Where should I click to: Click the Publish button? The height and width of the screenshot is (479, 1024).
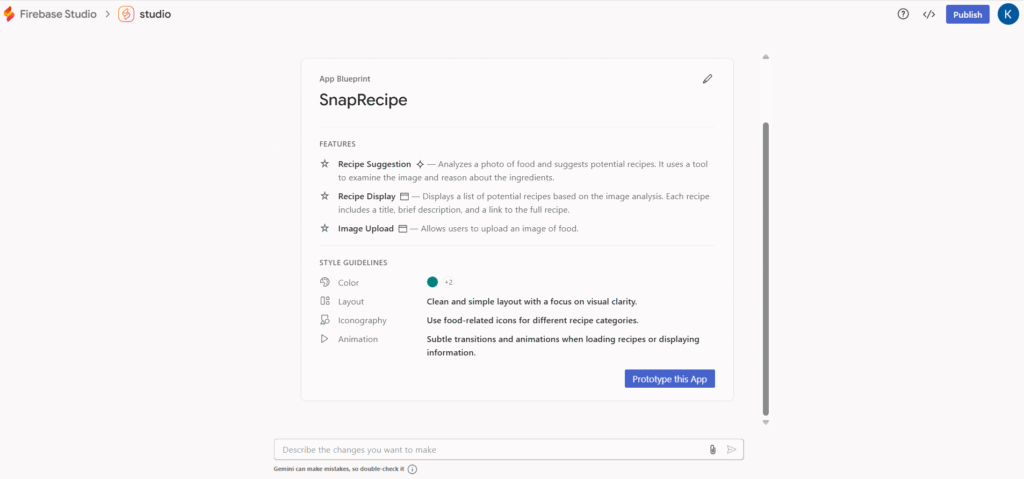(968, 14)
